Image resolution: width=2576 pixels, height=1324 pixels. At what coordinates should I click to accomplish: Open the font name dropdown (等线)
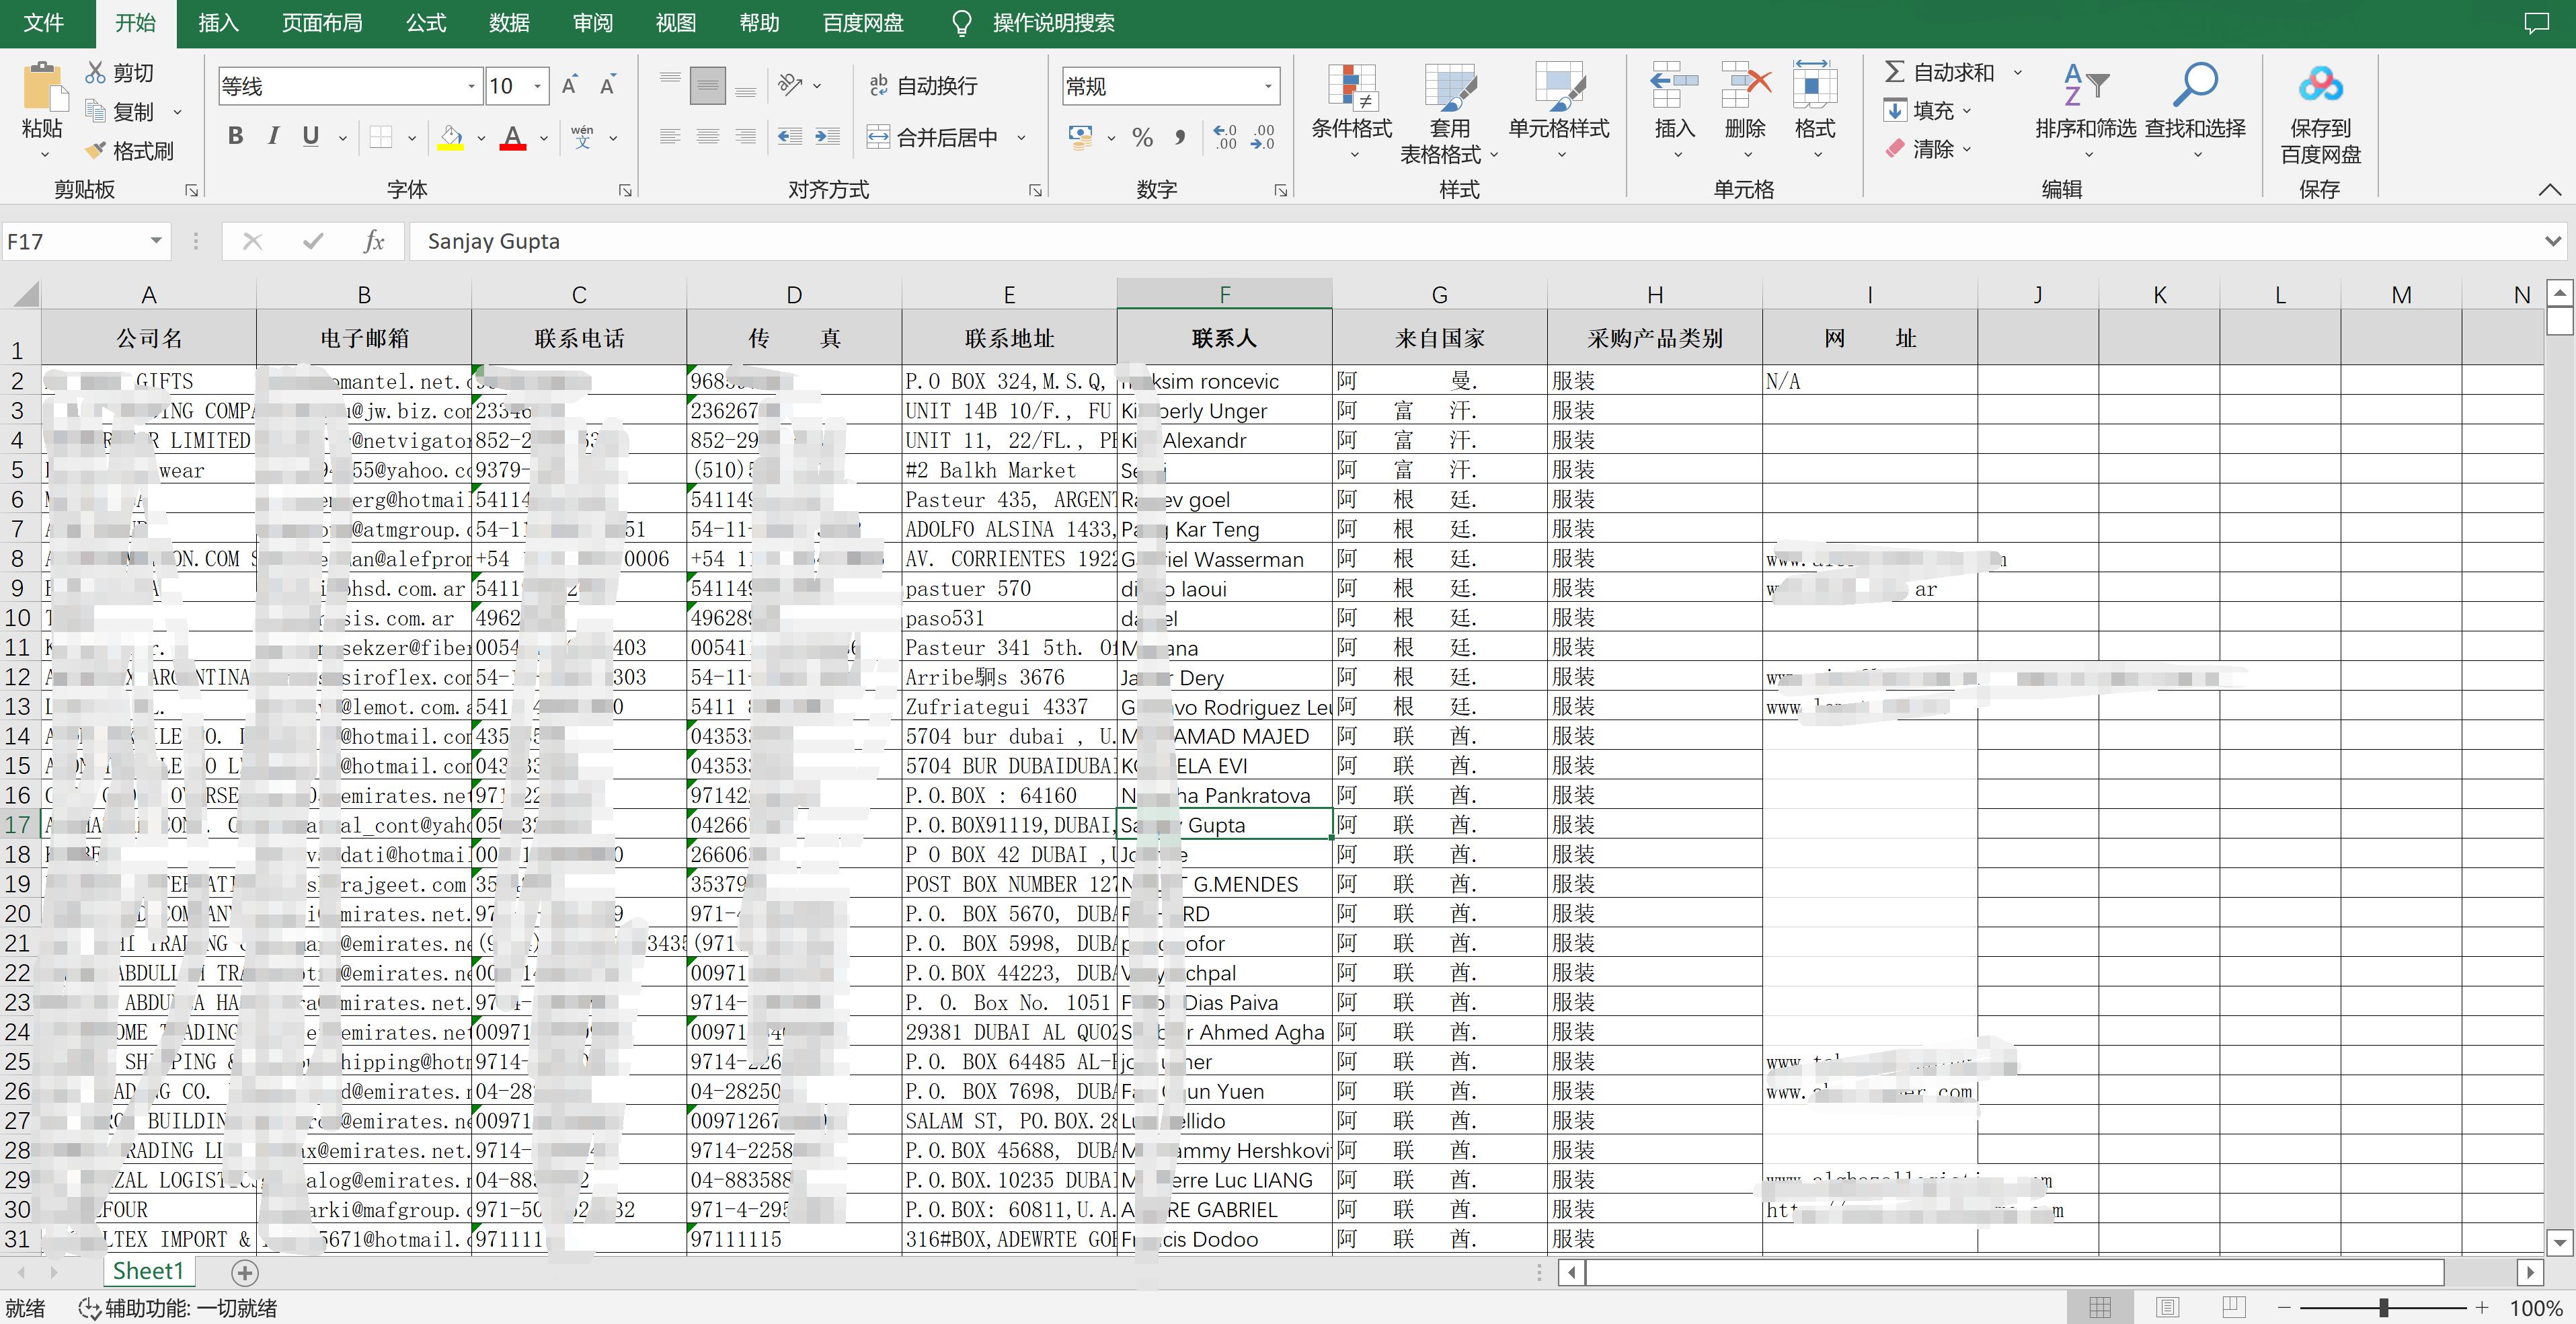(471, 87)
